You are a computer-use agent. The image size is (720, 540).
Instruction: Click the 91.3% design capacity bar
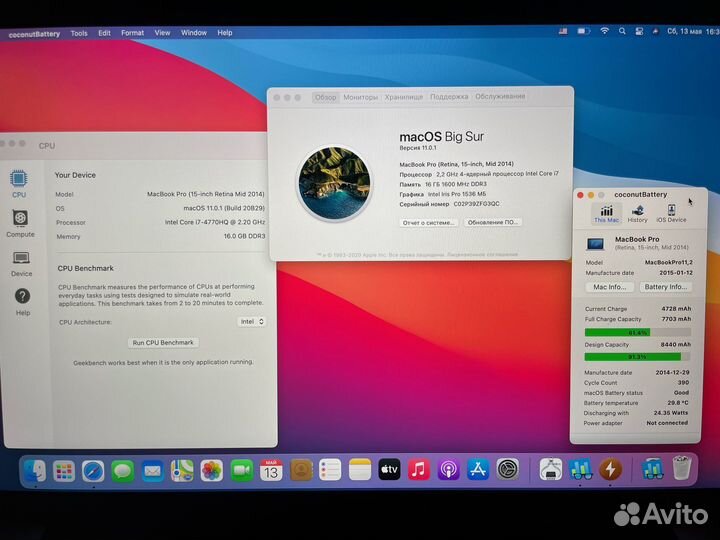pos(637,357)
